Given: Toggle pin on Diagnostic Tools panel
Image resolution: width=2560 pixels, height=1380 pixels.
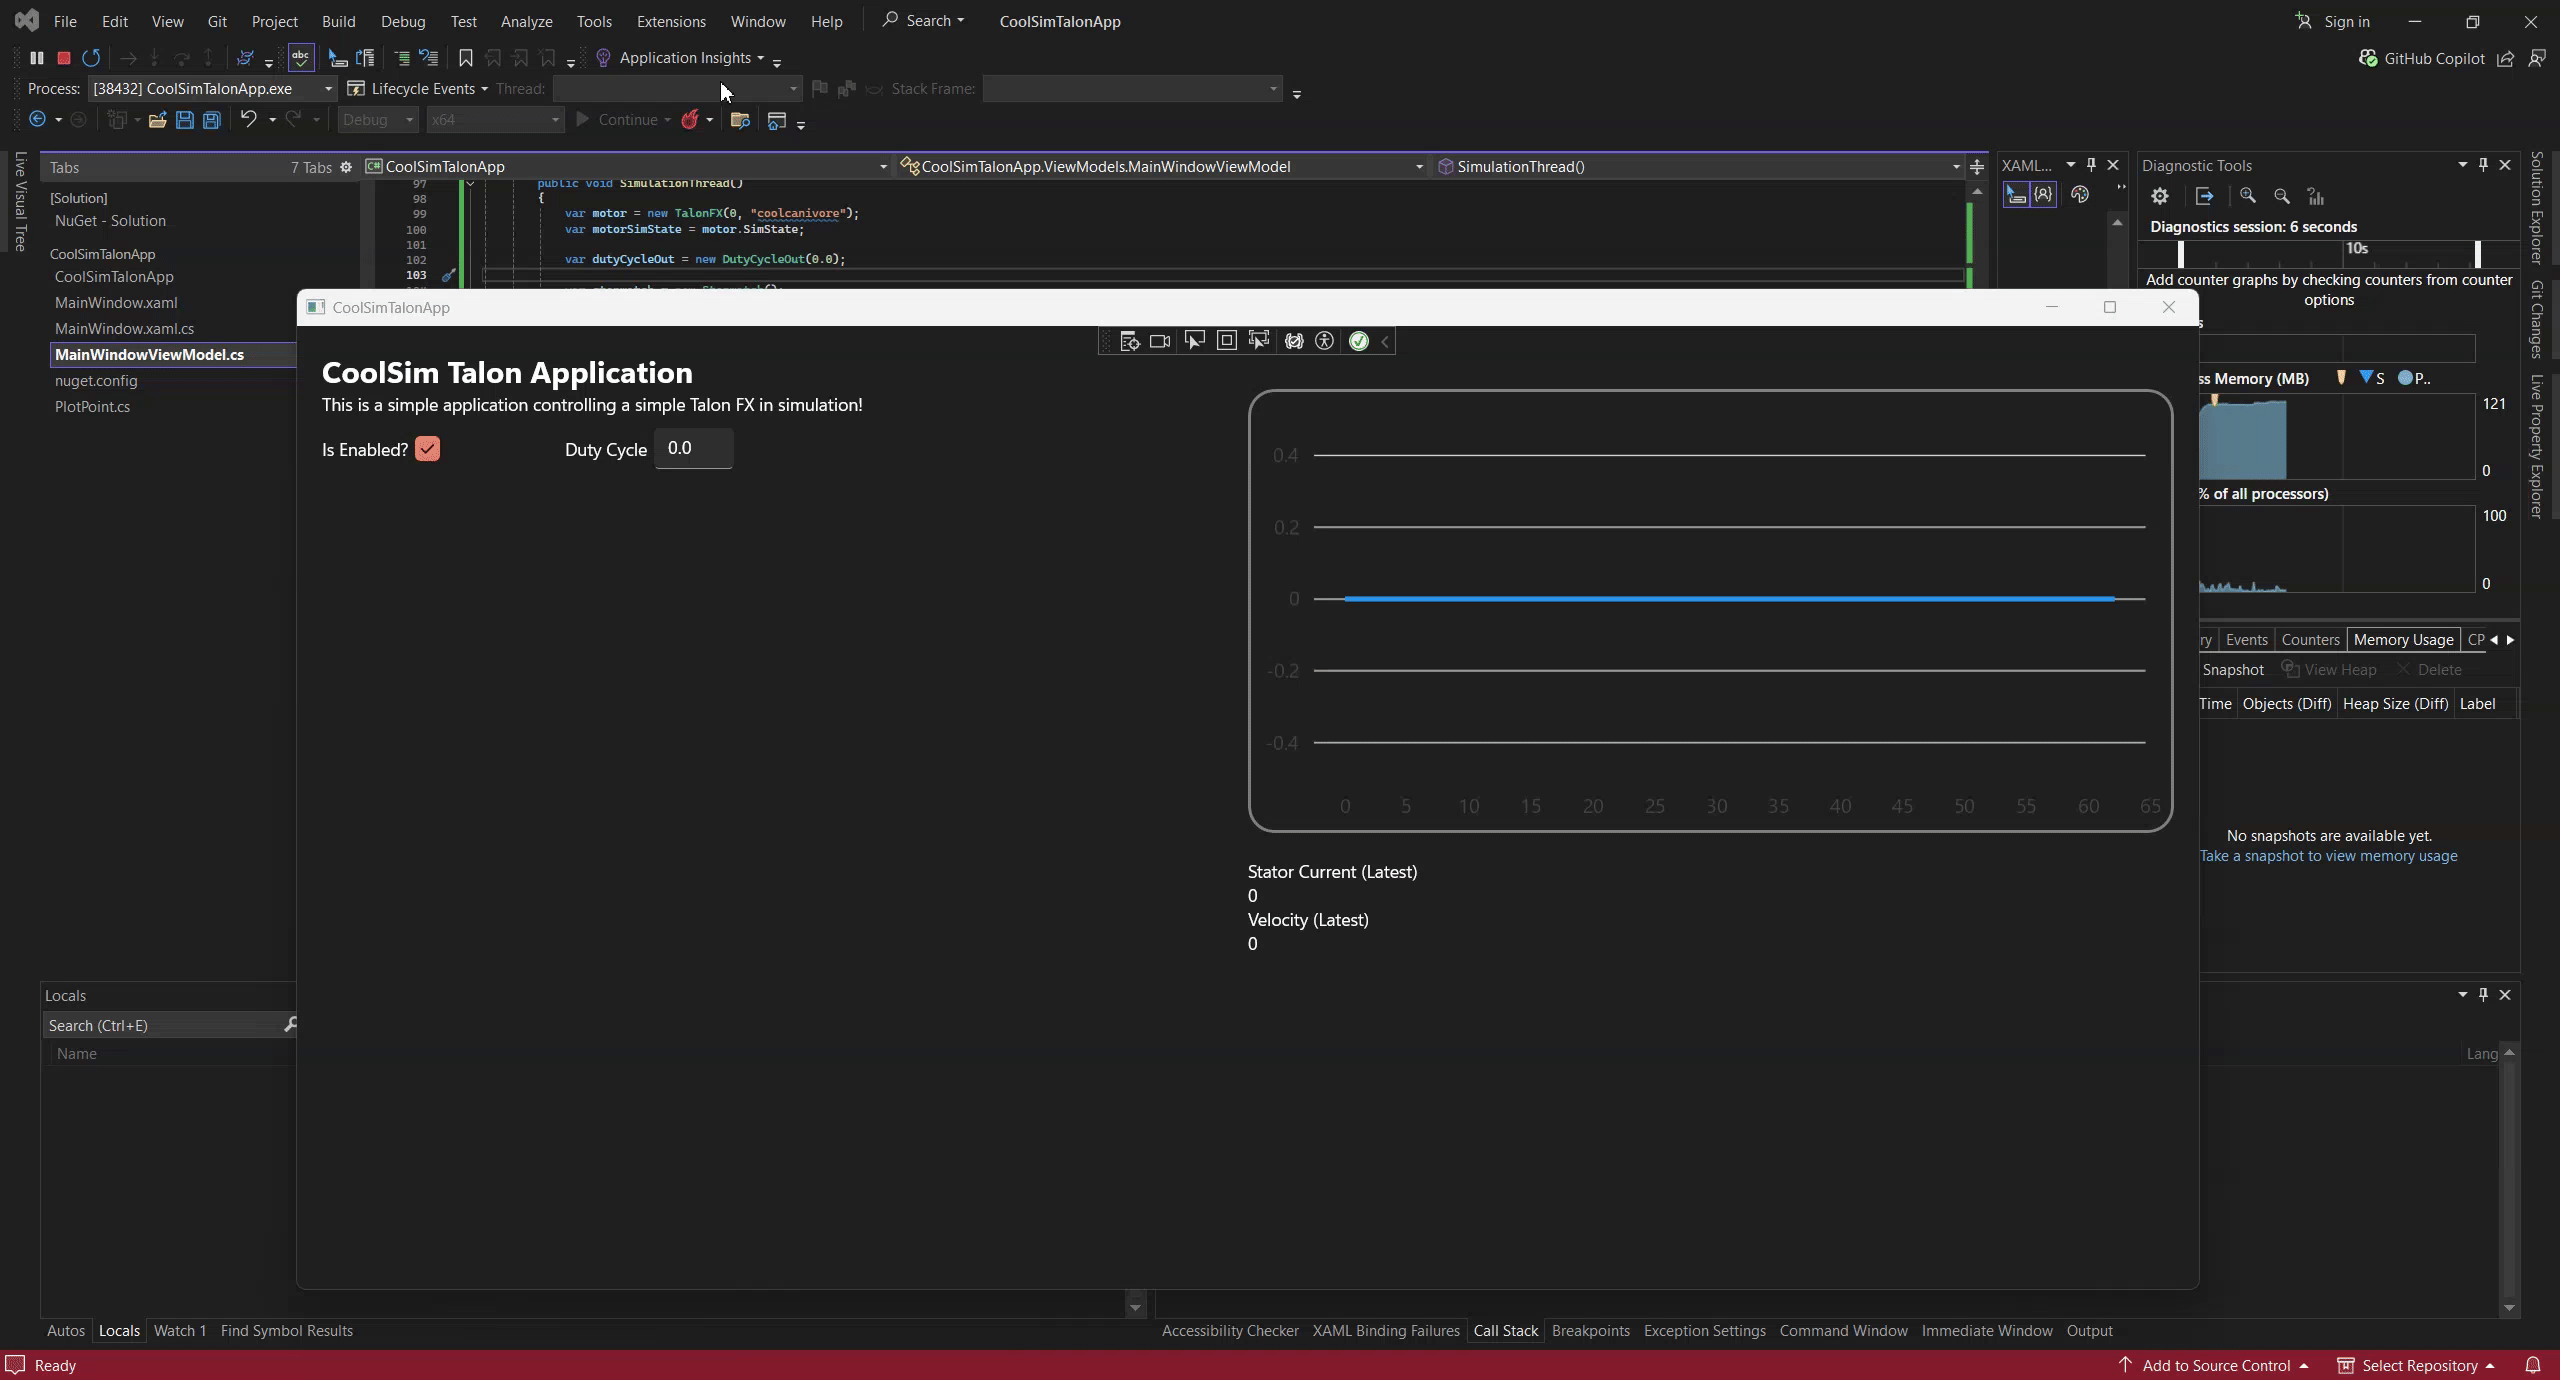Looking at the screenshot, I should [2483, 165].
